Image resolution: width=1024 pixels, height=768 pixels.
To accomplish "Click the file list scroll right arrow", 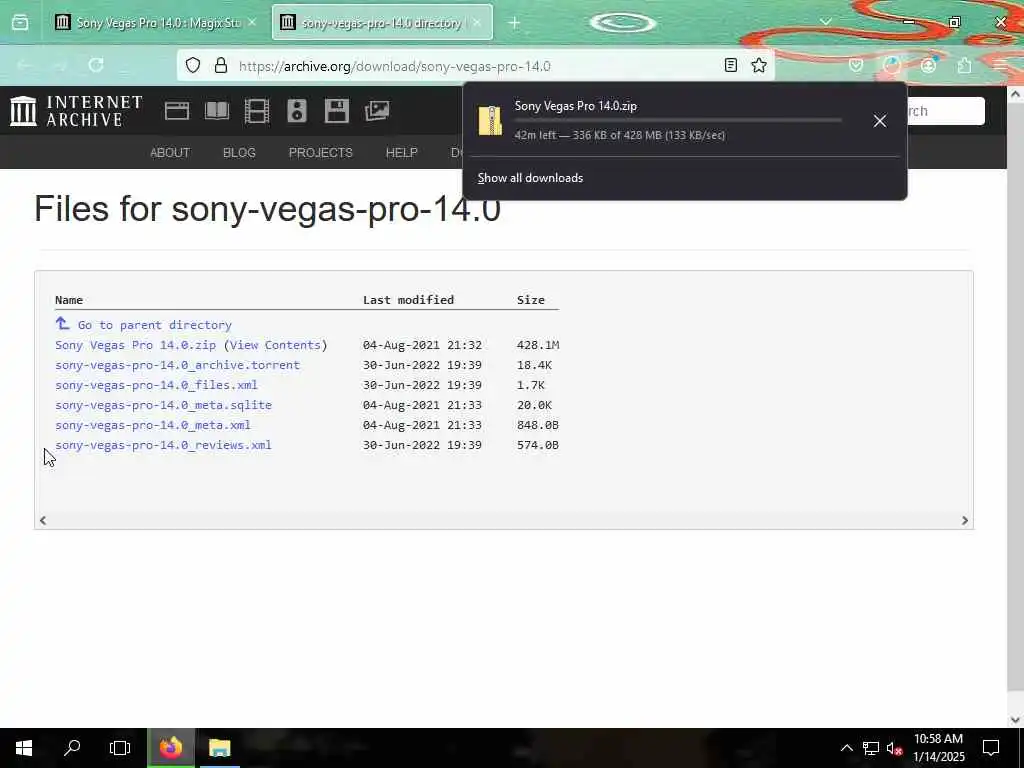I will pyautogui.click(x=965, y=520).
